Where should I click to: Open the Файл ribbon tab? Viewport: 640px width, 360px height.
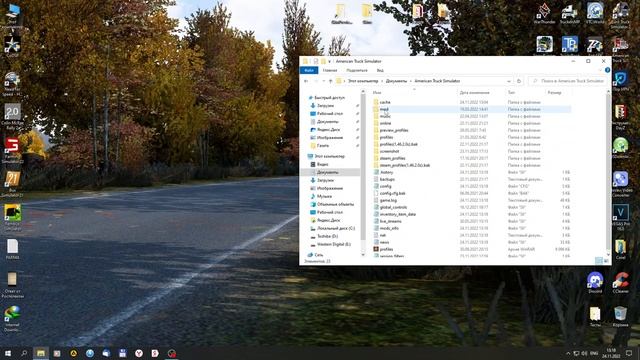309,70
